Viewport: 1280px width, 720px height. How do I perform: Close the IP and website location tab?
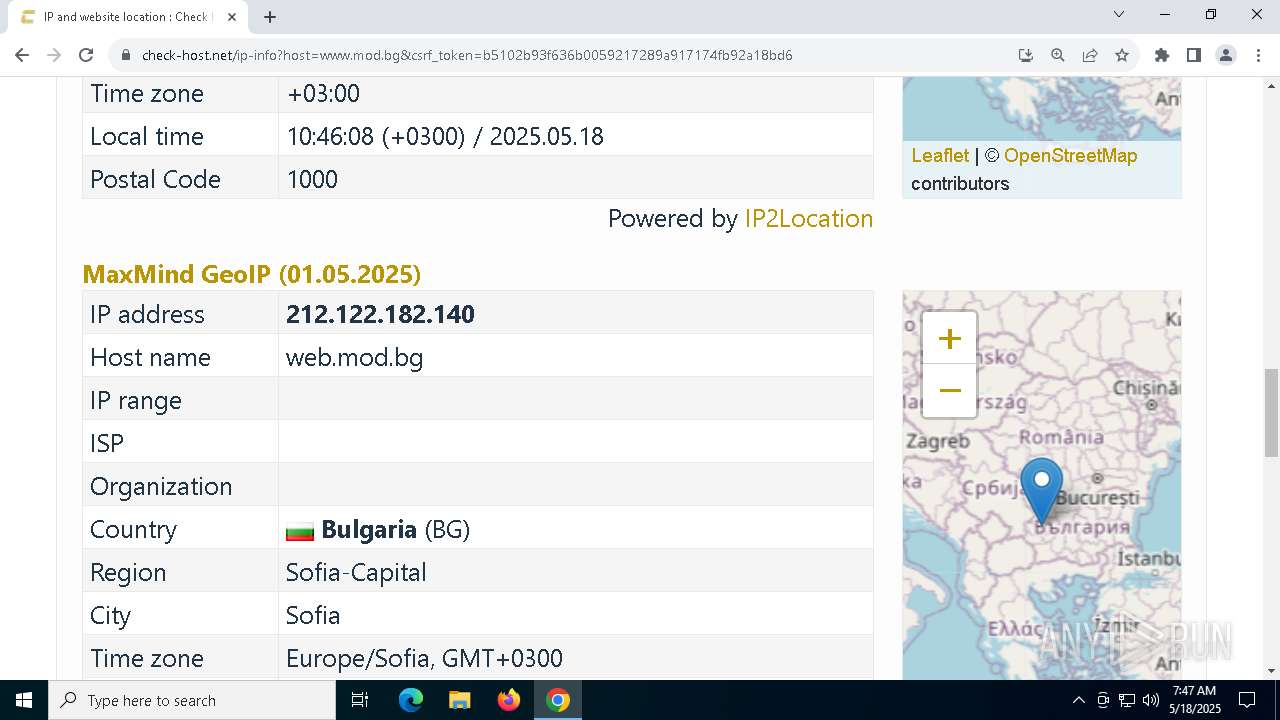[x=232, y=17]
